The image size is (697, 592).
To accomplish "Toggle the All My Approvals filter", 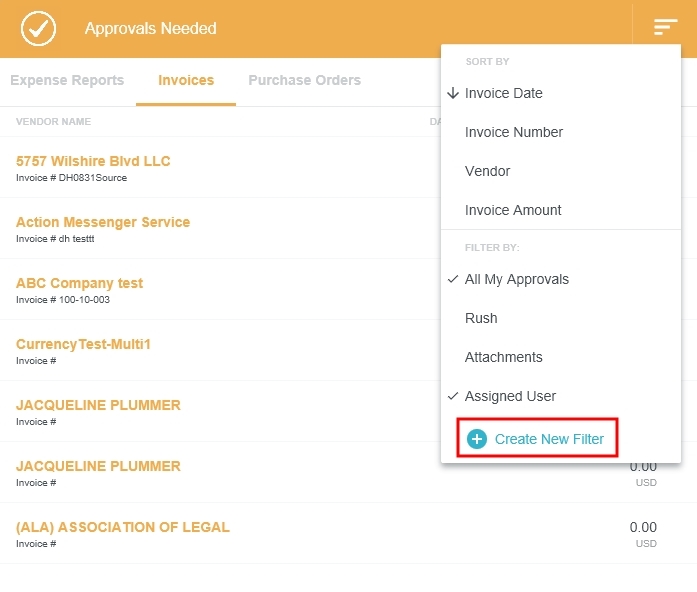I will [516, 279].
